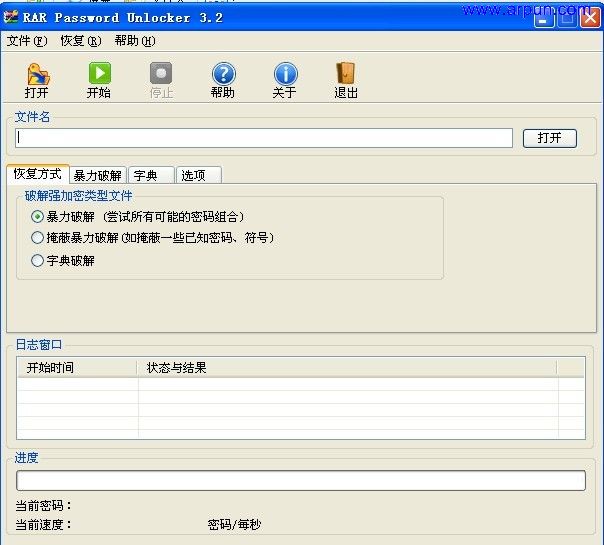Select the 掩蔽暴力破解 masked attack radio option
Viewport: 604px width, 545px height.
38,238
